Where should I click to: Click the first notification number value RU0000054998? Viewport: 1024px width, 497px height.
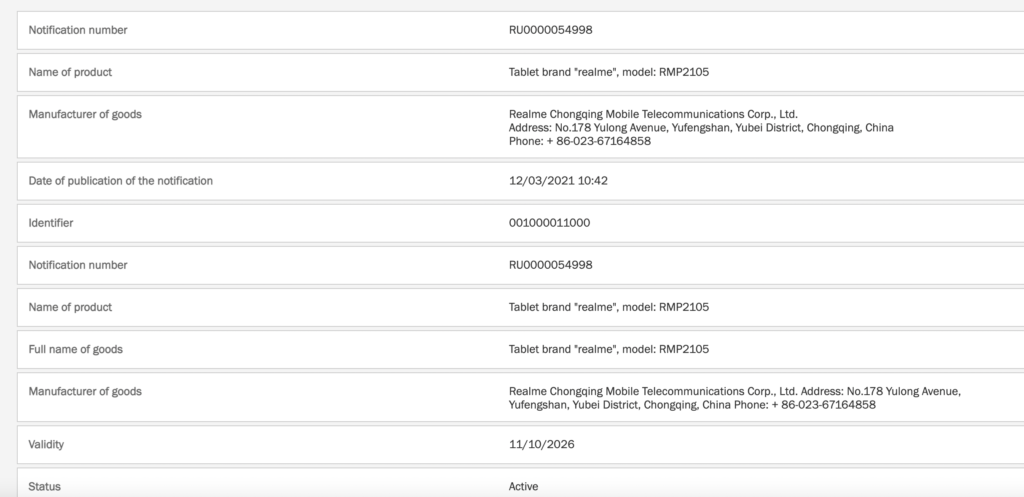tap(551, 30)
